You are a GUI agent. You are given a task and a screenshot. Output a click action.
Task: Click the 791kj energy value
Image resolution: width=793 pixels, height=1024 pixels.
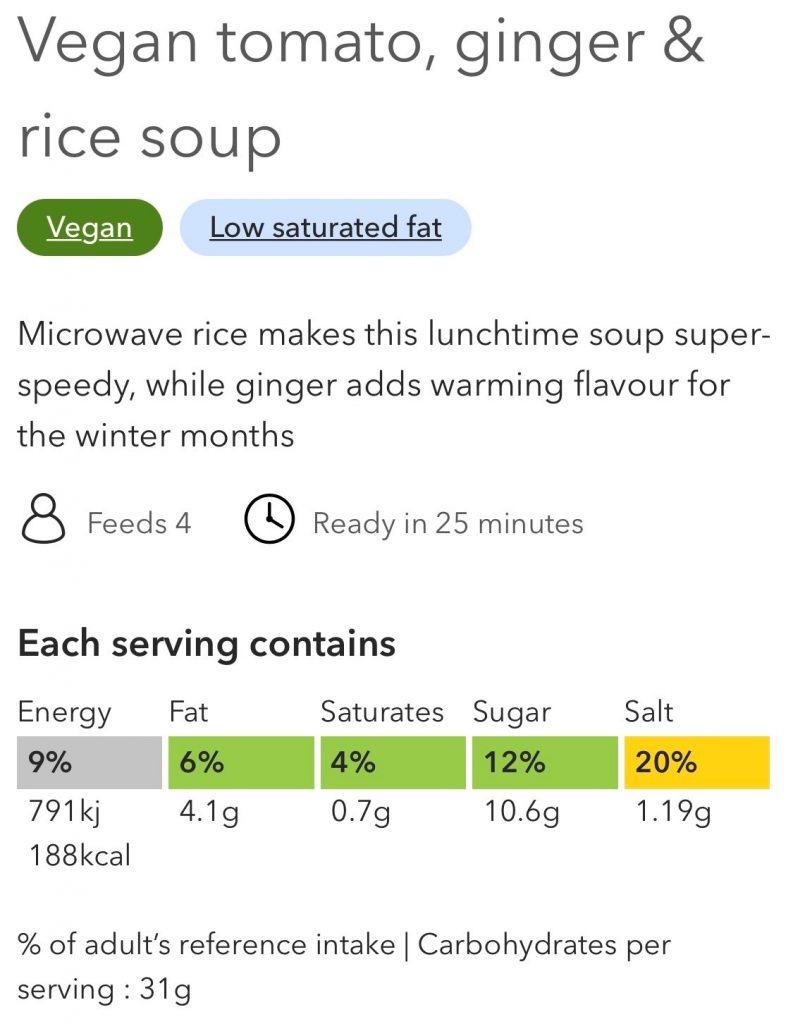65,813
